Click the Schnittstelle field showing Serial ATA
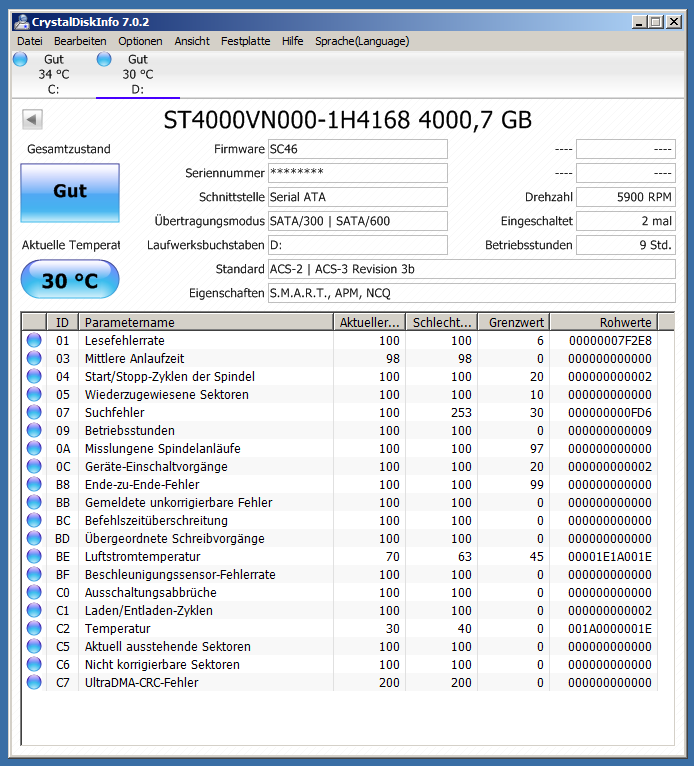The height and width of the screenshot is (766, 694). (358, 197)
